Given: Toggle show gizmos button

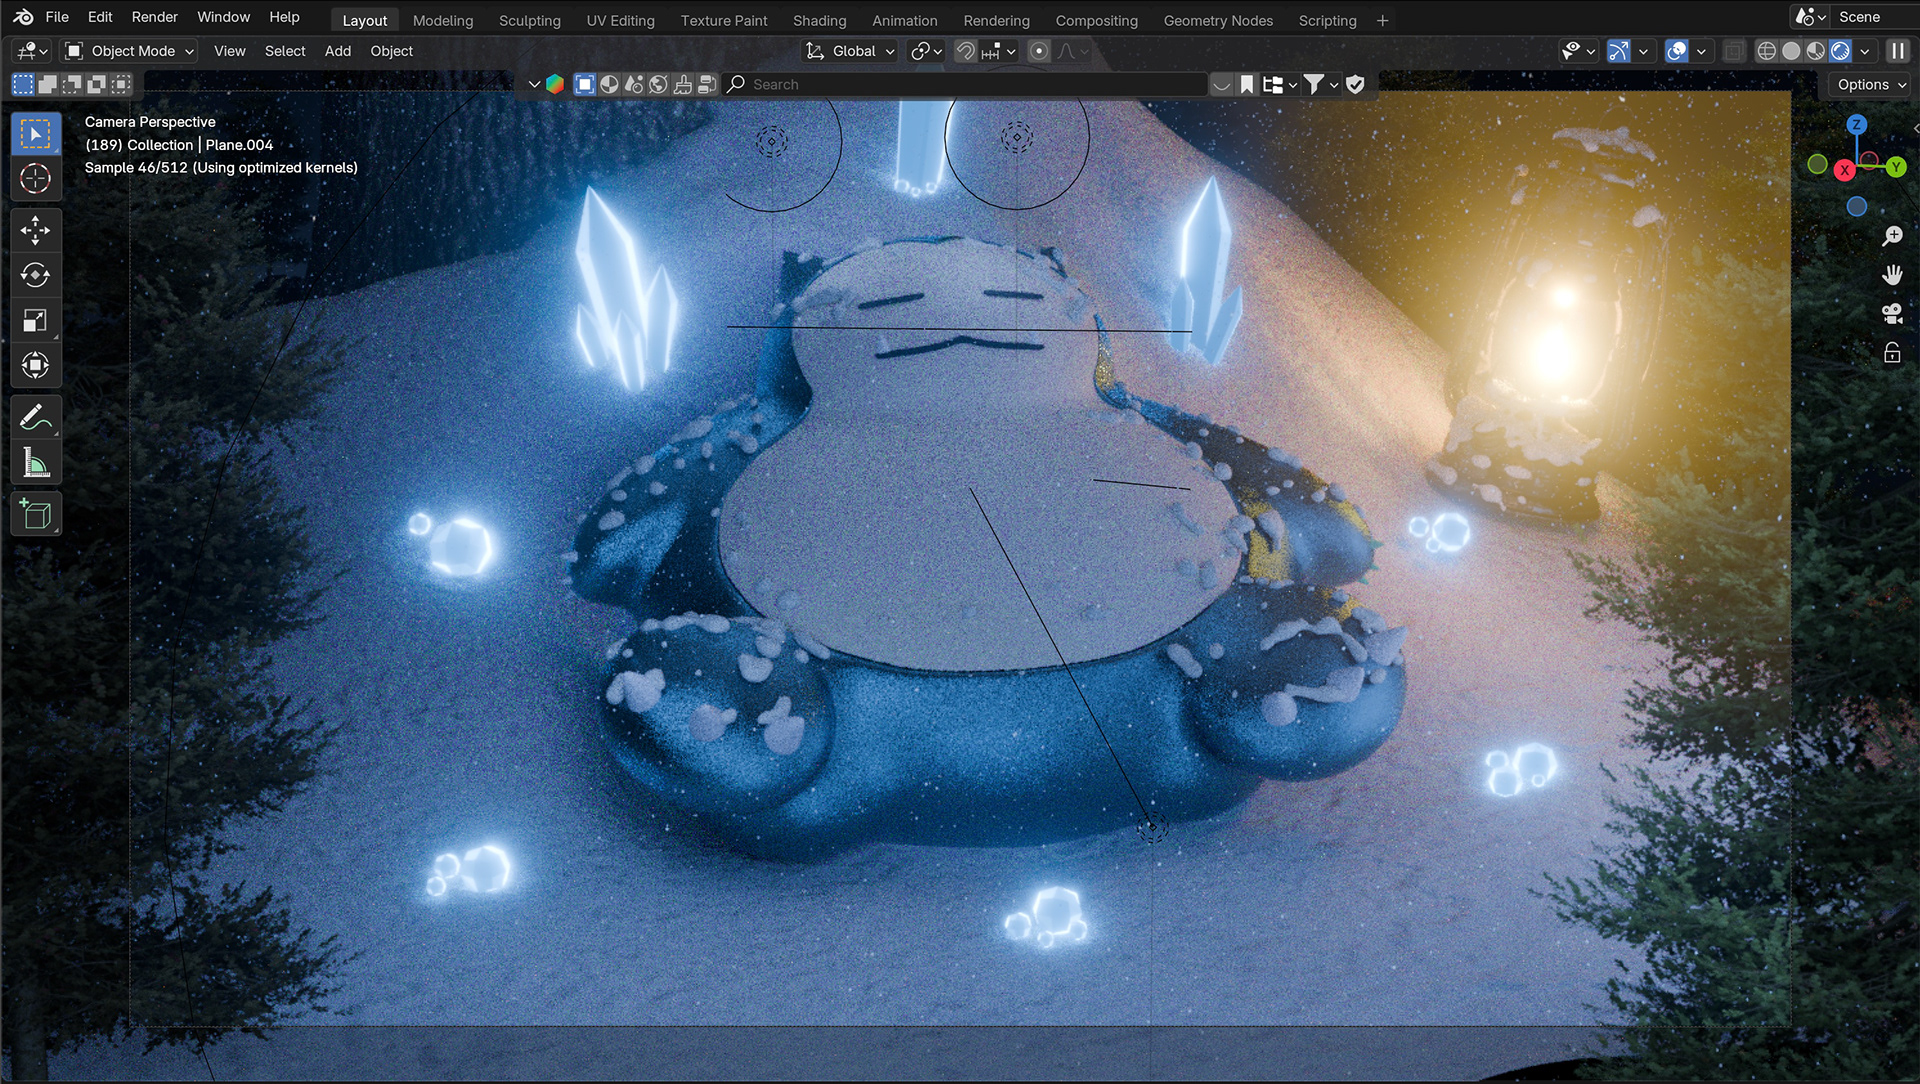Looking at the screenshot, I should pyautogui.click(x=1618, y=51).
